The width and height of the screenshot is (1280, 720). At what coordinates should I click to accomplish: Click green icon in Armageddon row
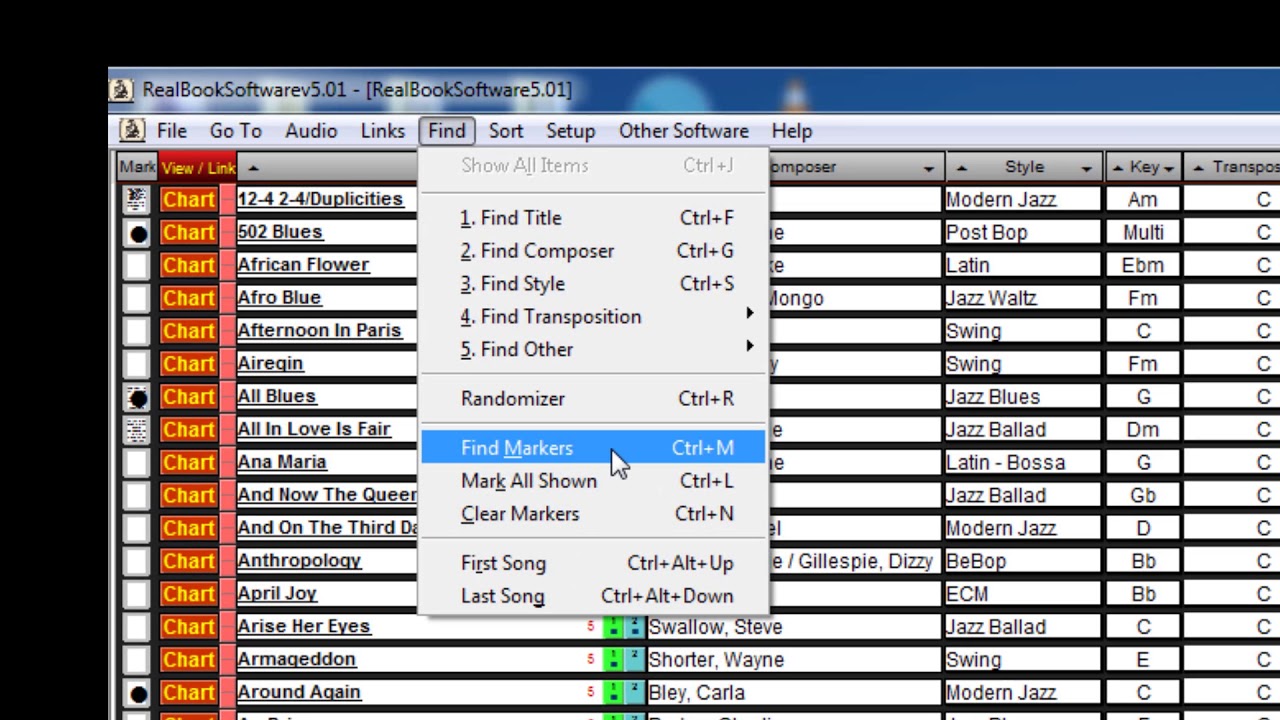click(x=613, y=660)
